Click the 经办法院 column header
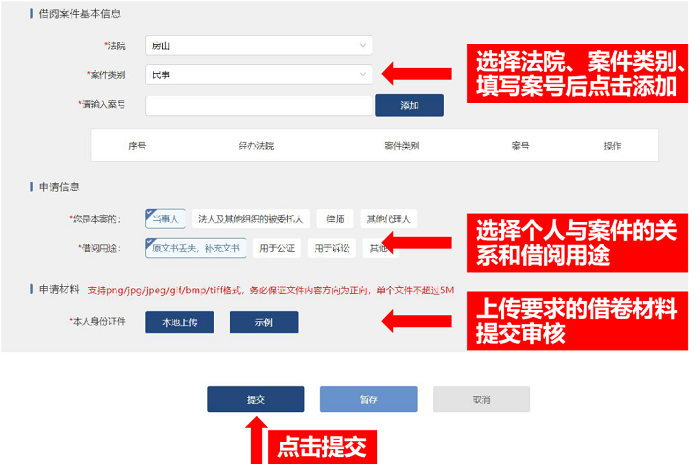The width and height of the screenshot is (700, 464). click(256, 145)
